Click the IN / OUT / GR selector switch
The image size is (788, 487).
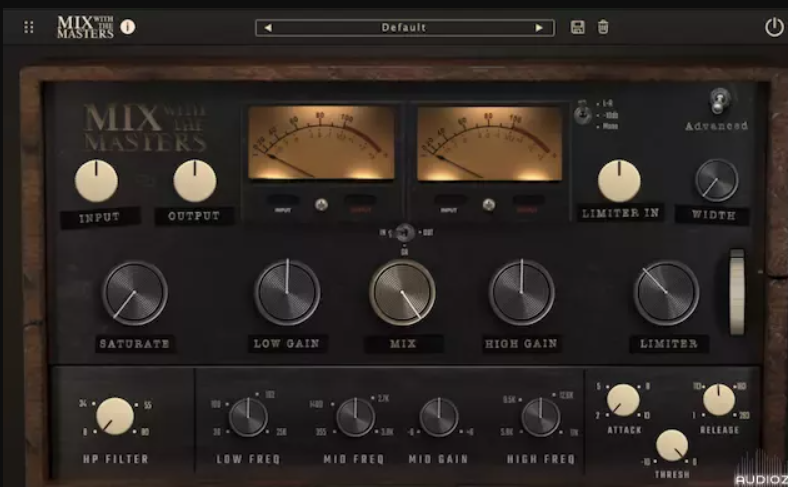click(x=404, y=233)
